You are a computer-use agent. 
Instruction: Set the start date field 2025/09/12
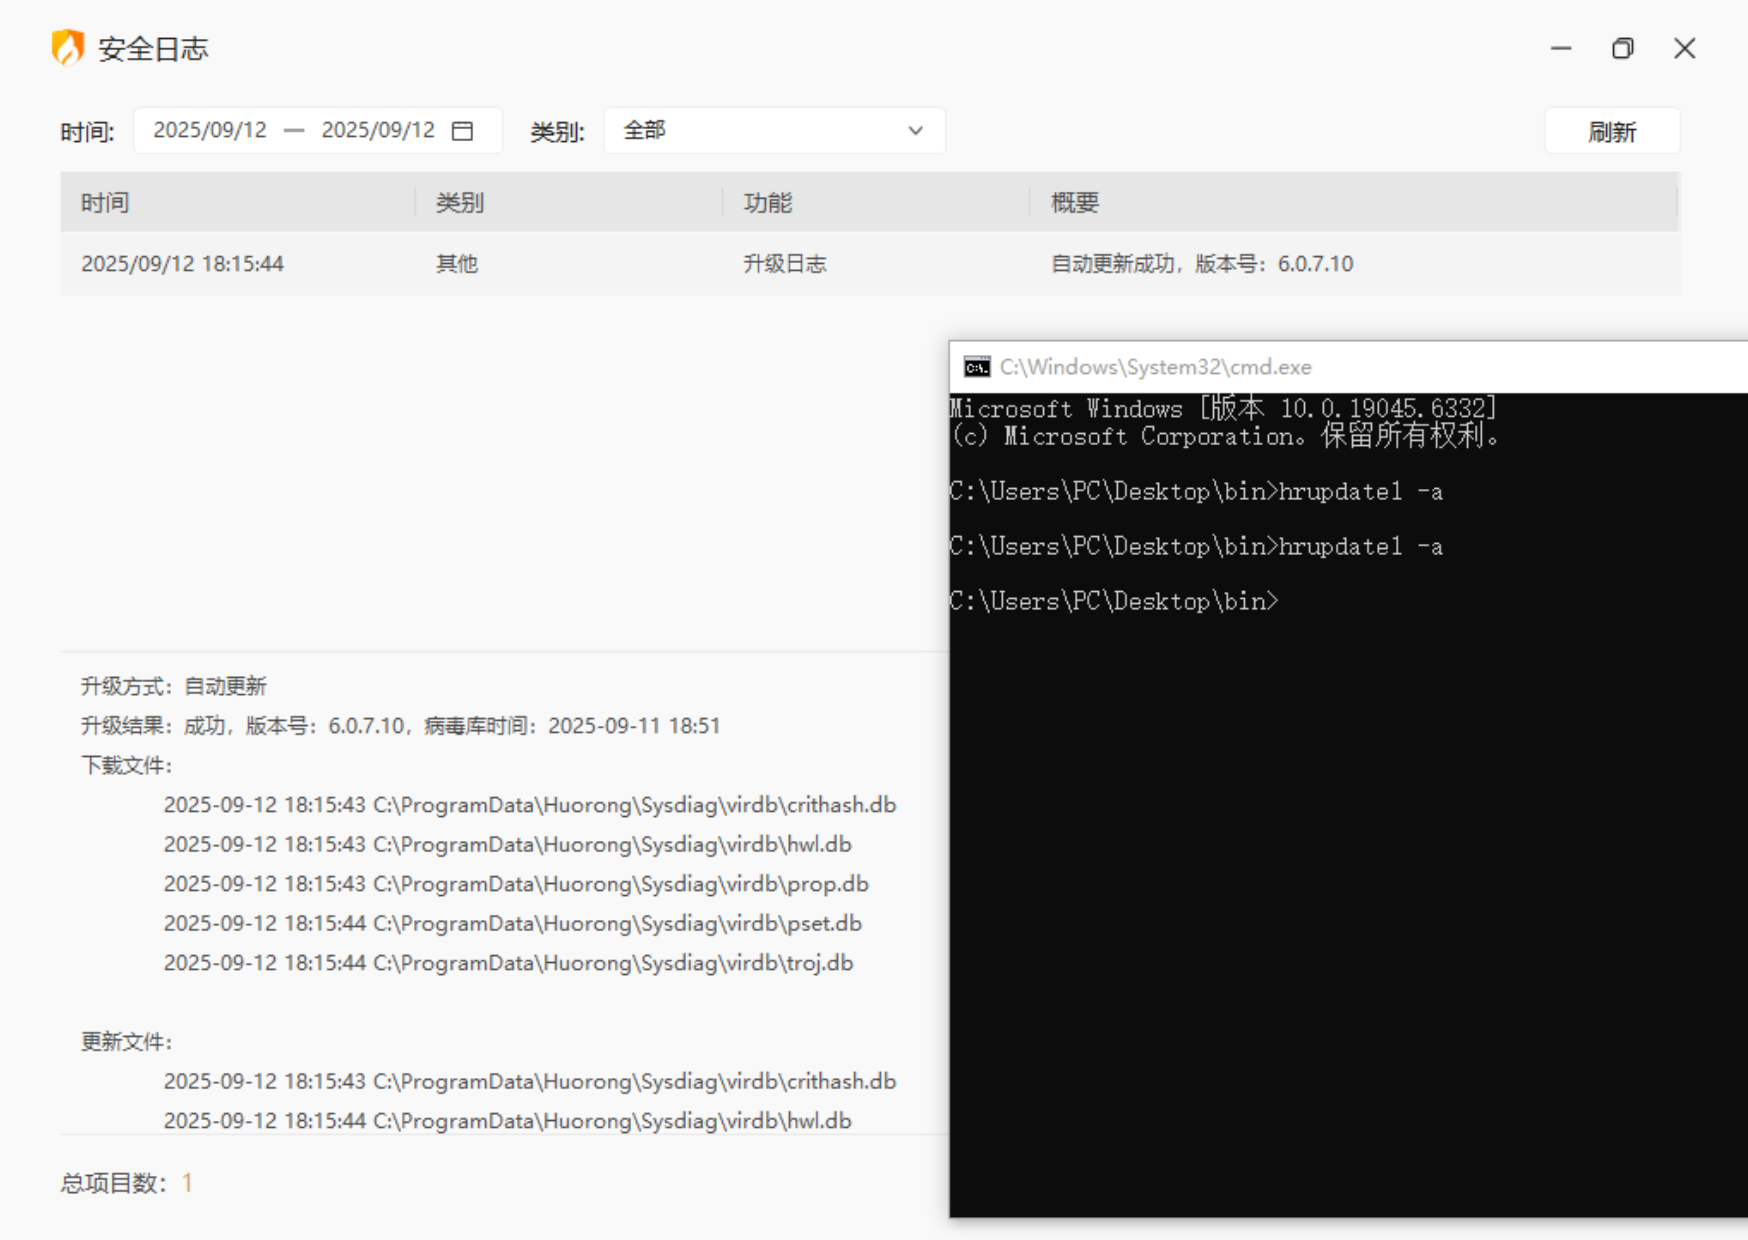pos(210,130)
